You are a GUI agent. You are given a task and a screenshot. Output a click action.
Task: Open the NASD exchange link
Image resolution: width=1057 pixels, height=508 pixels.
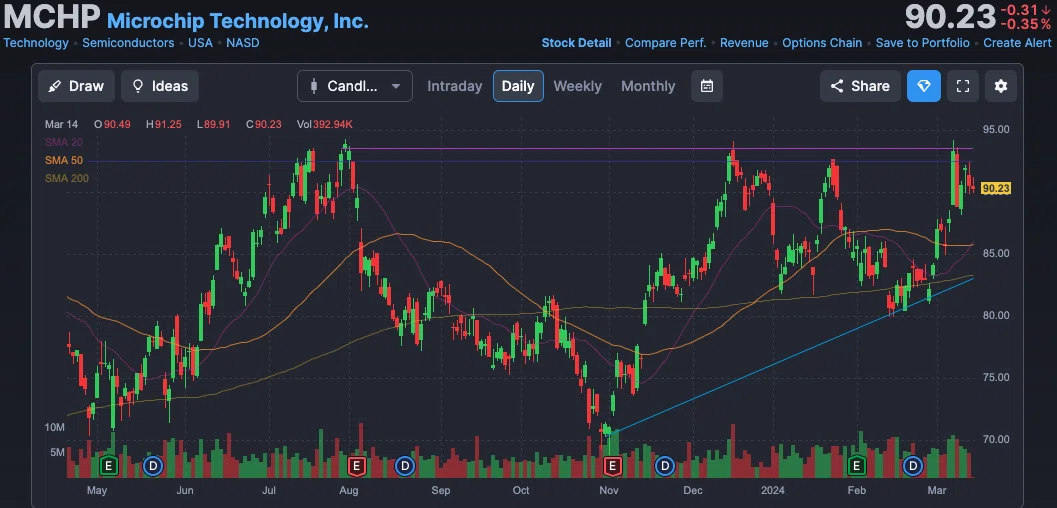pyautogui.click(x=243, y=42)
